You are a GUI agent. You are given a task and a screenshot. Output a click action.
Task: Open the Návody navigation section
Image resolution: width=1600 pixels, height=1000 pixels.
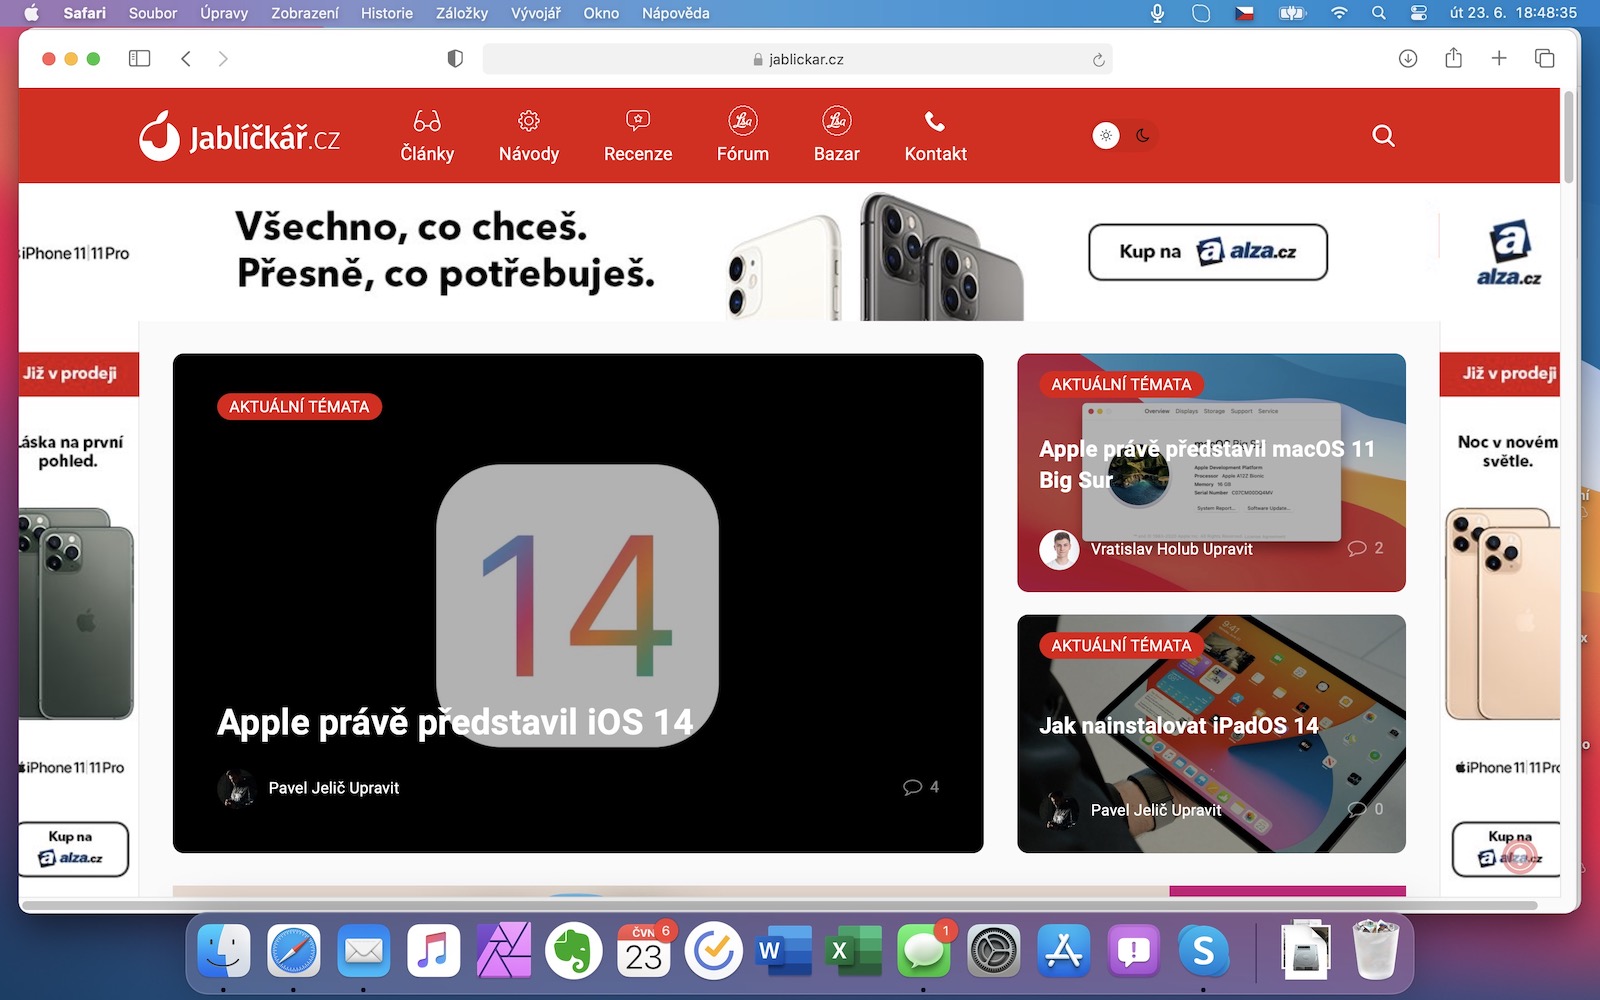coord(528,136)
